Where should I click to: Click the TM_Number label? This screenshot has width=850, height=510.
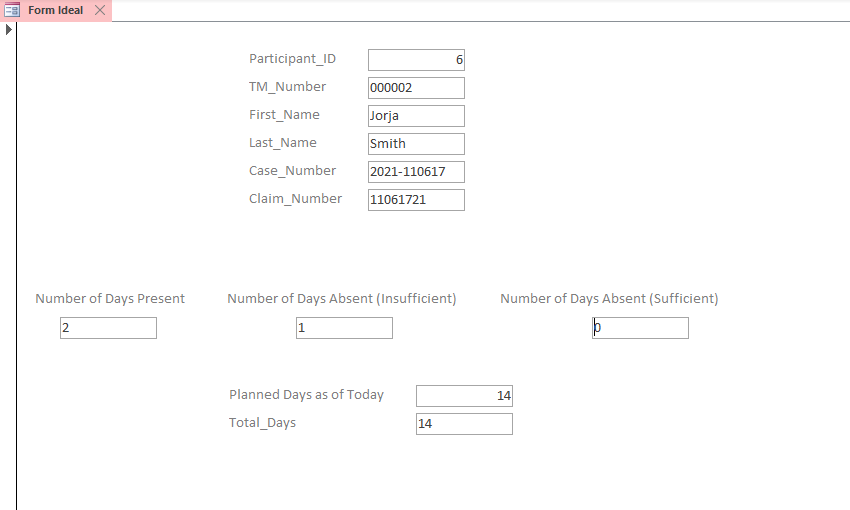(287, 87)
